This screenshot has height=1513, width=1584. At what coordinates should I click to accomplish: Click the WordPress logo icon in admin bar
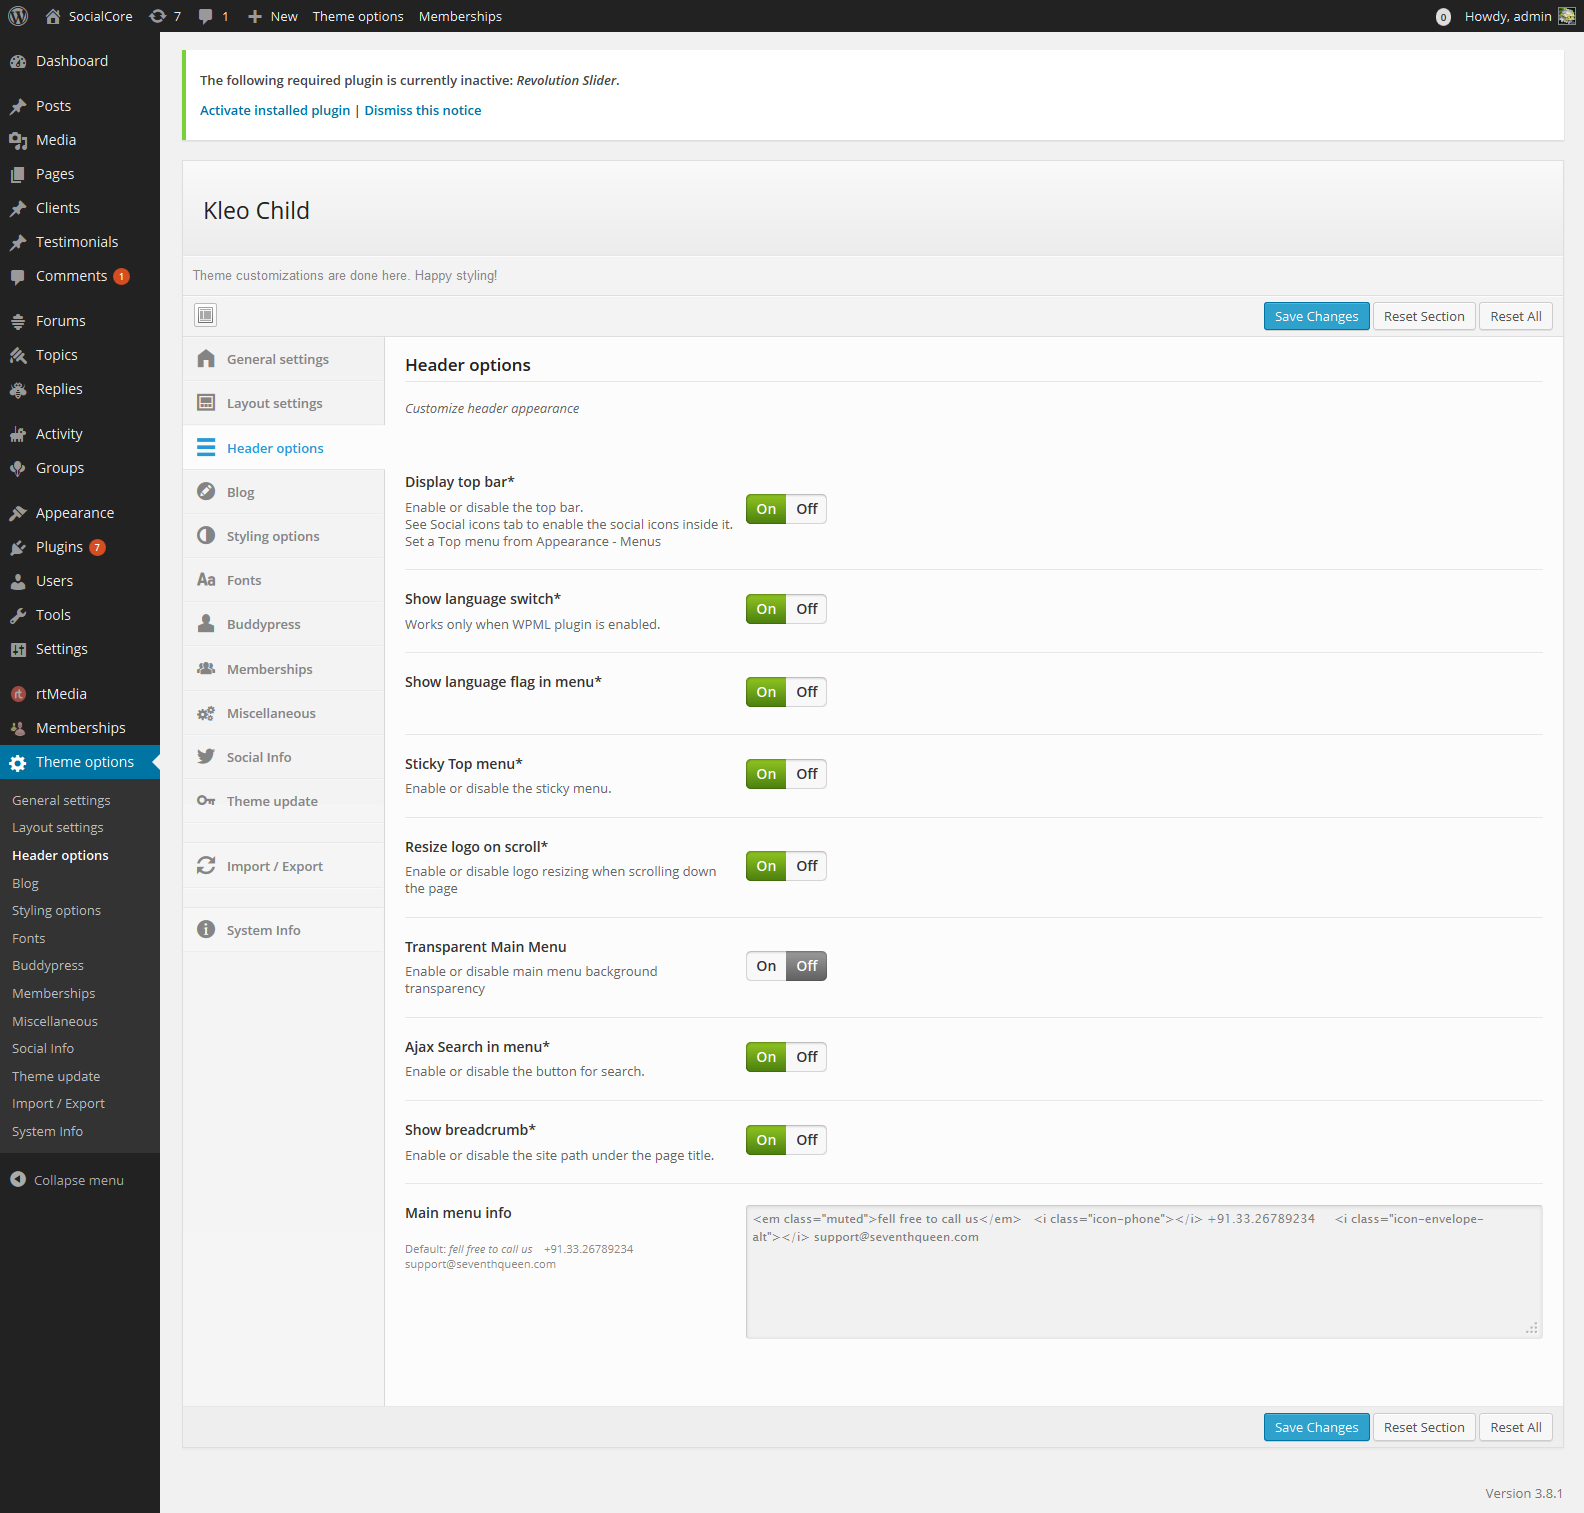(18, 16)
